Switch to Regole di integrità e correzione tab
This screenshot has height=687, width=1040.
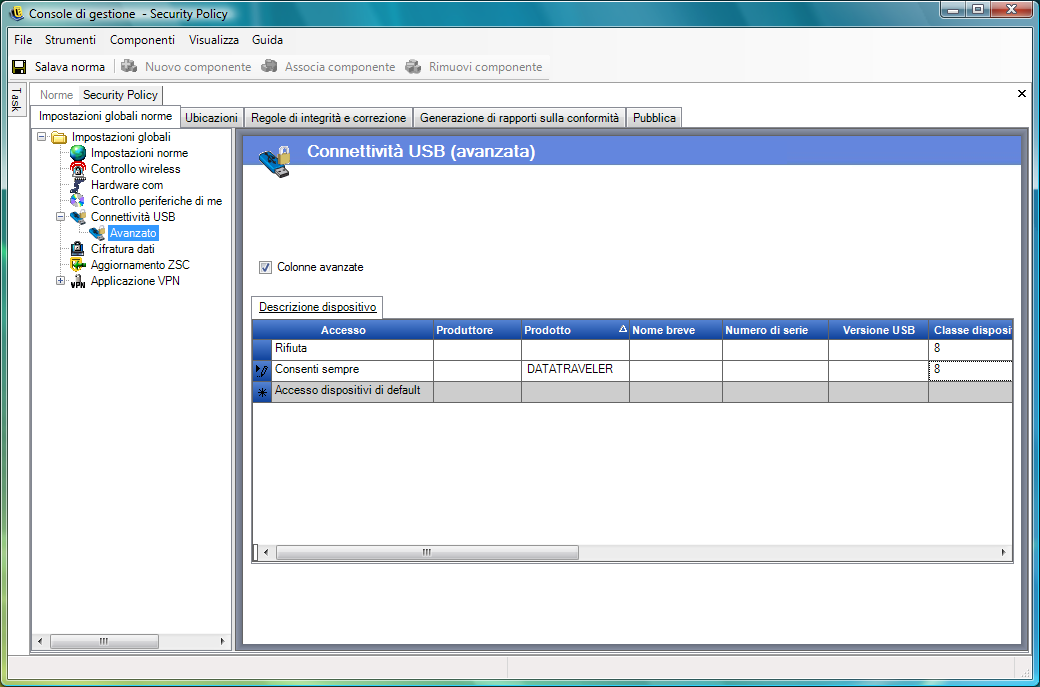pyautogui.click(x=328, y=117)
